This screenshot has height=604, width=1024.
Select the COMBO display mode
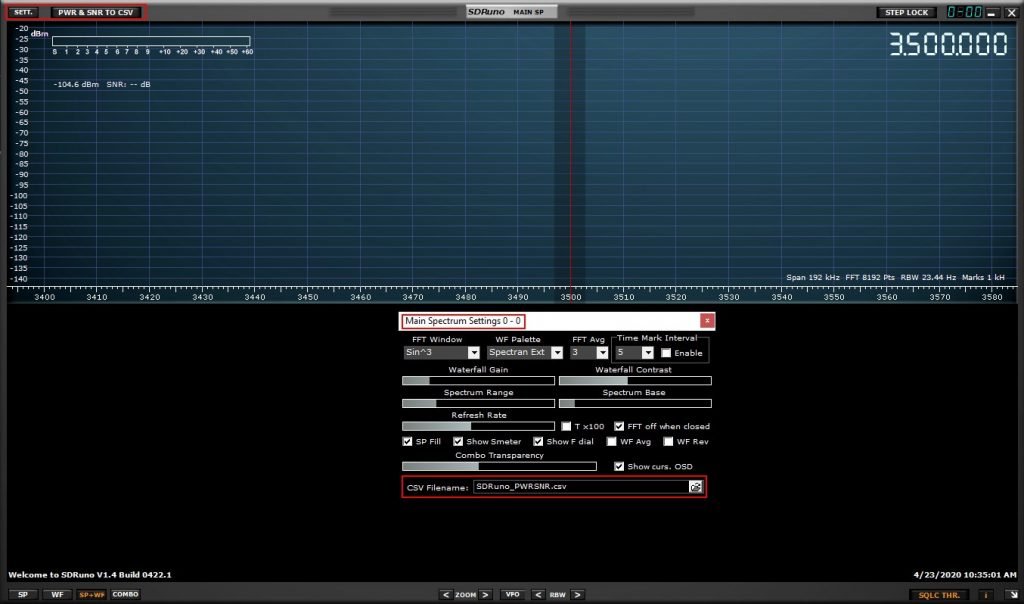(x=125, y=594)
